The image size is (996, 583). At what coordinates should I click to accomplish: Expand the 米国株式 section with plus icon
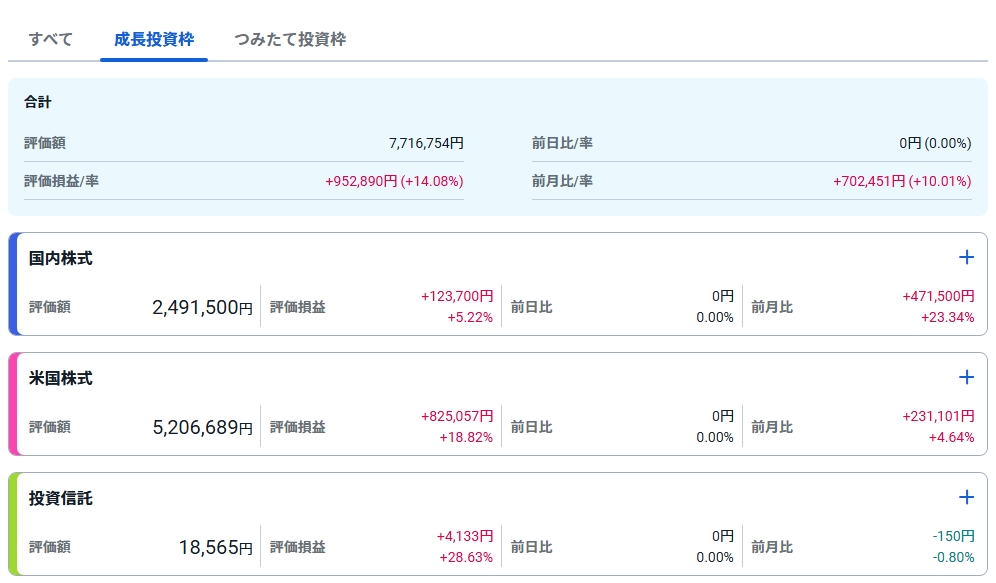[x=966, y=378]
